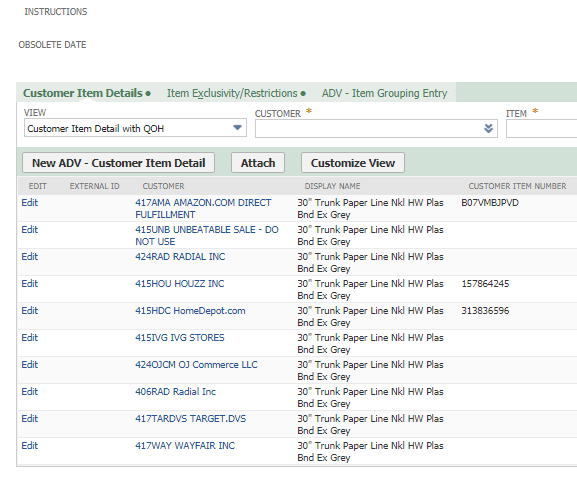Viewport: 577px width, 488px height.
Task: Click Edit for Target.DVS row
Action: 29,418
